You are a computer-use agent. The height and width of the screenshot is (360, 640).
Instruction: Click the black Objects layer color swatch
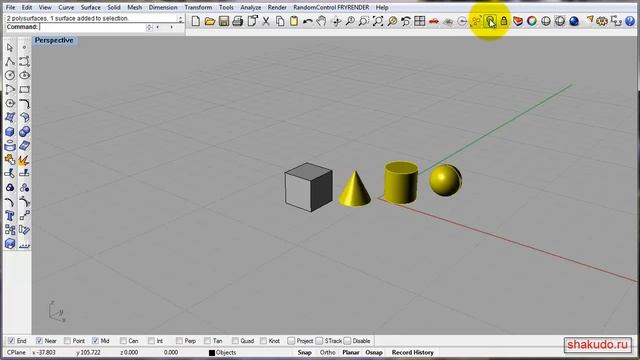coord(212,353)
